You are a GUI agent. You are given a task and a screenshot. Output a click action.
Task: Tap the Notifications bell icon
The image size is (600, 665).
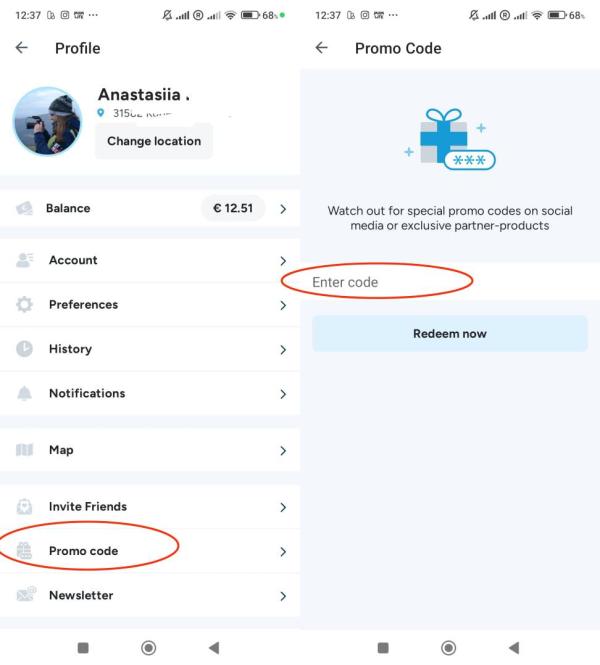[x=26, y=393]
